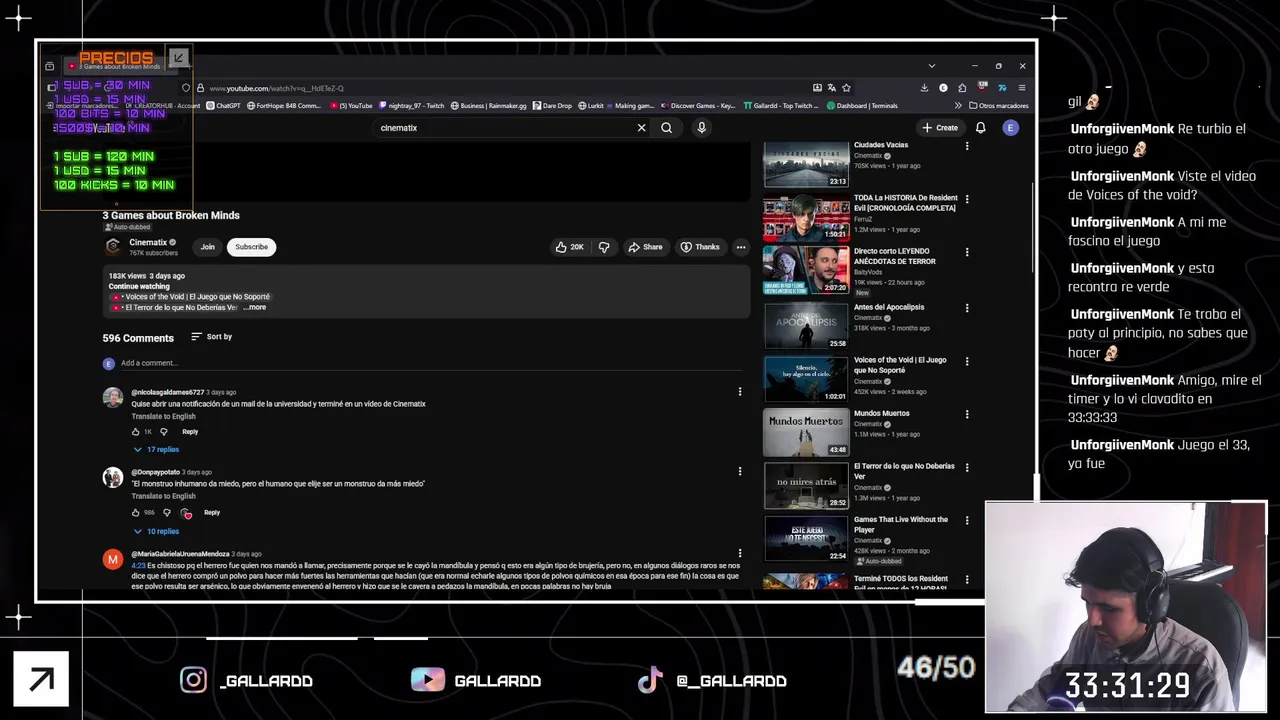Open the 'Sort by' comments dropdown
This screenshot has width=1280, height=720.
click(x=212, y=337)
